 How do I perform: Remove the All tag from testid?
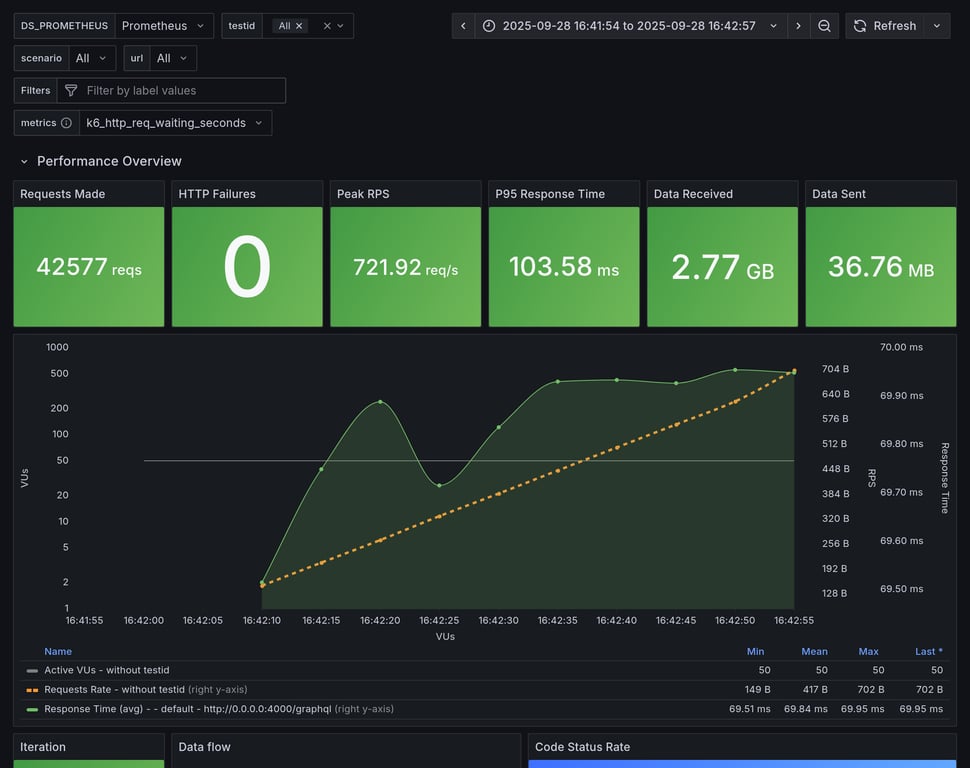pos(299,26)
